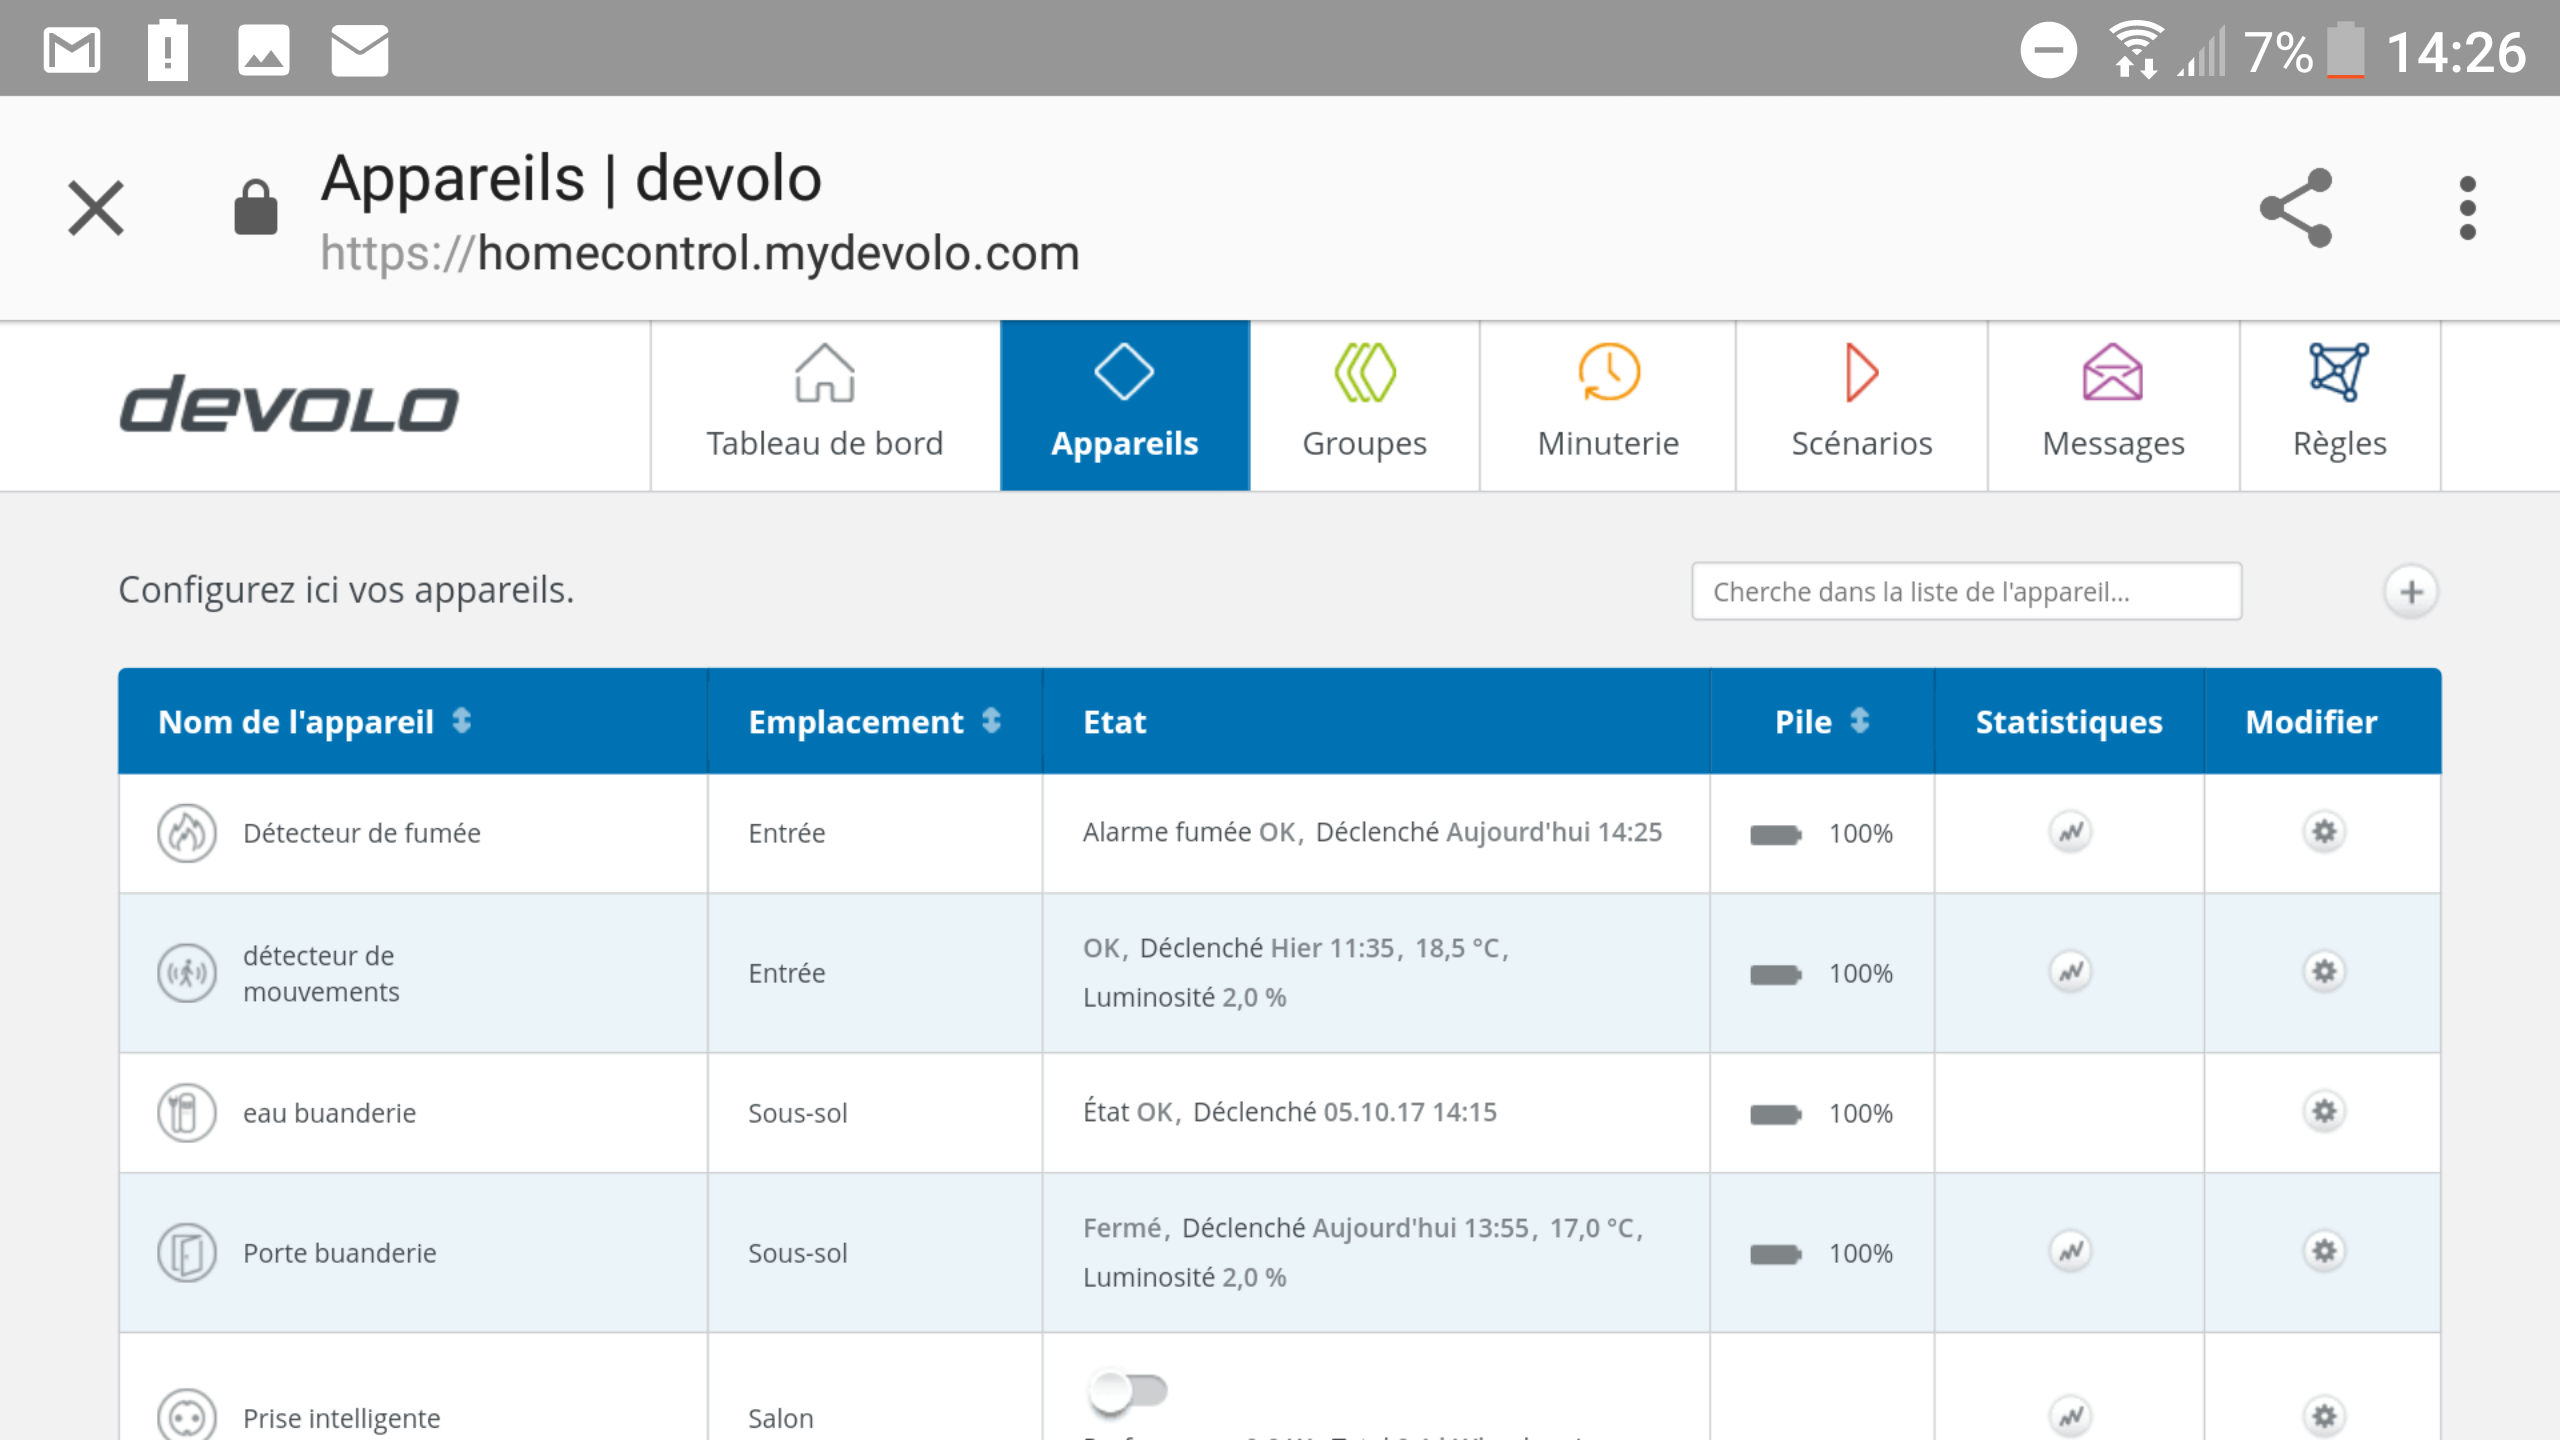Open statistics for détecteur de mouvements
The width and height of the screenshot is (2560, 1440).
click(x=2070, y=972)
